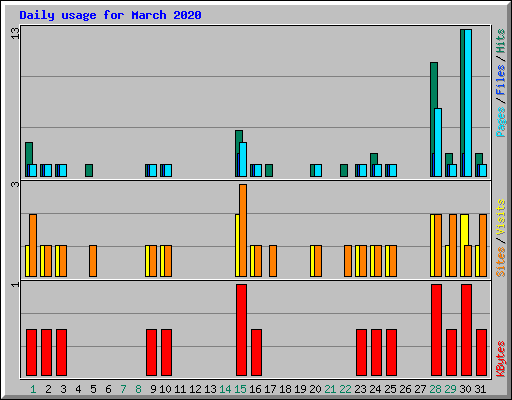
Task: Click the red KBytes bar for day 24
Action: [376, 352]
